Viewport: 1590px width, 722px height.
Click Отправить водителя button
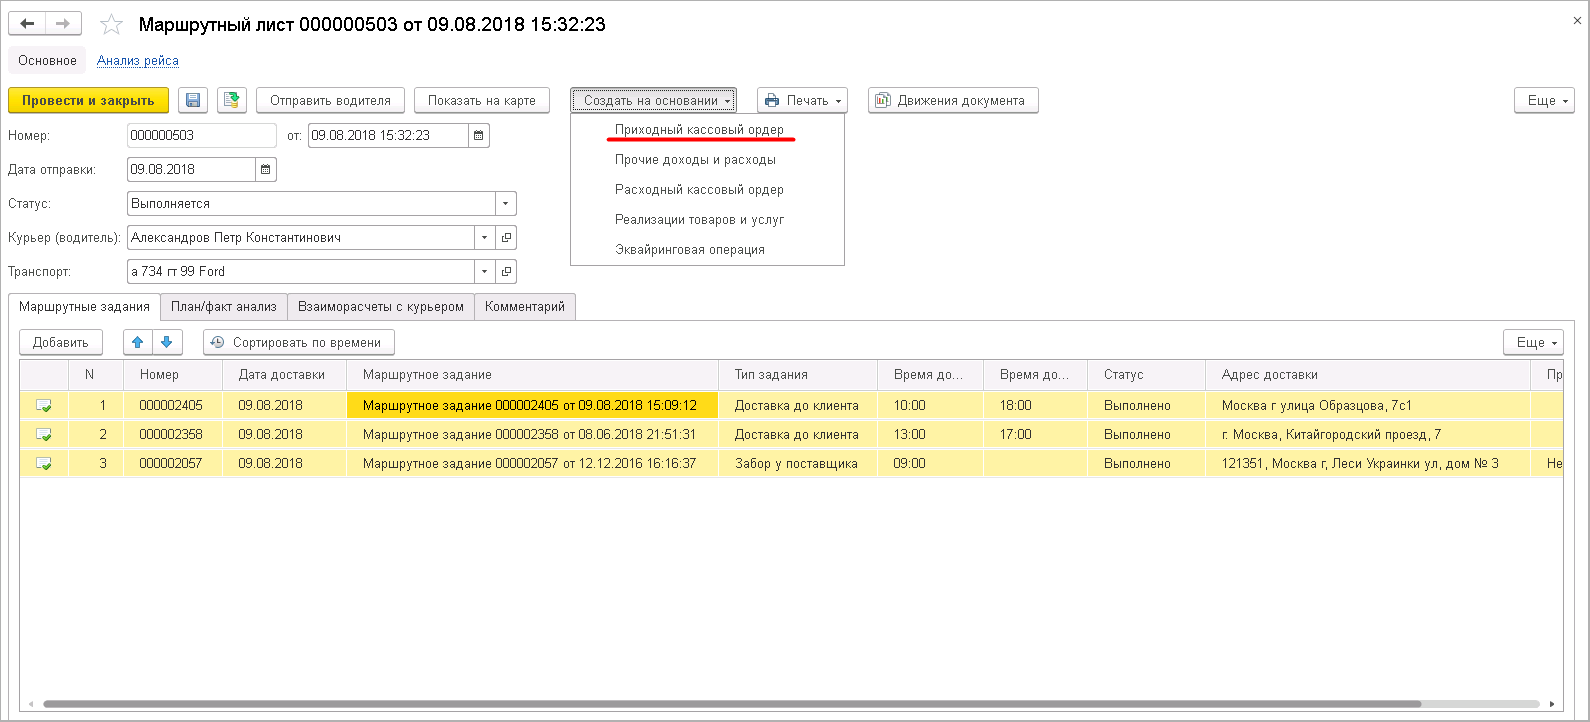tap(330, 100)
